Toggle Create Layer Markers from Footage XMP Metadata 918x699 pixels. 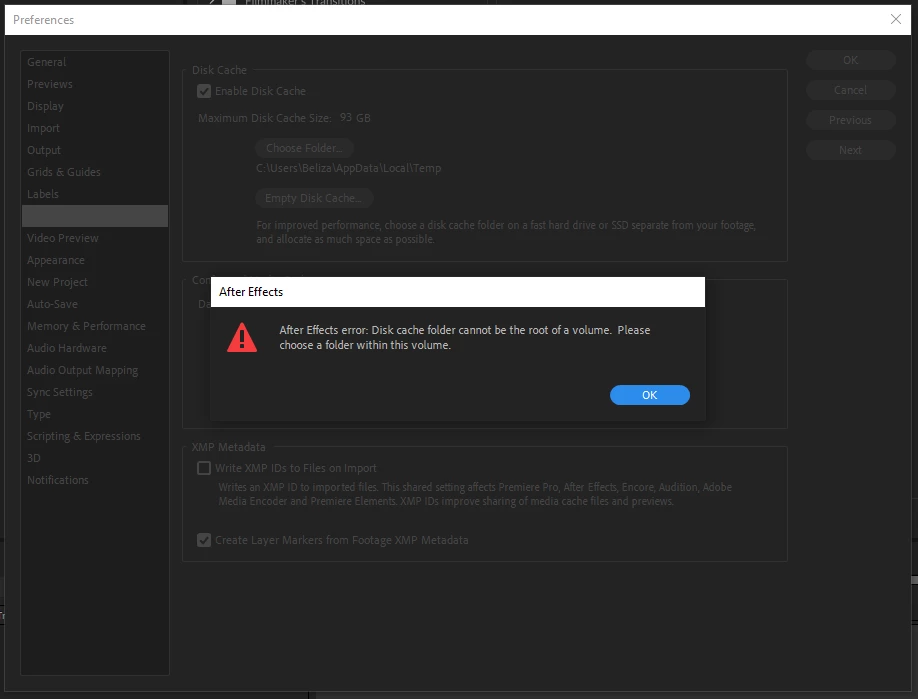[x=204, y=540]
